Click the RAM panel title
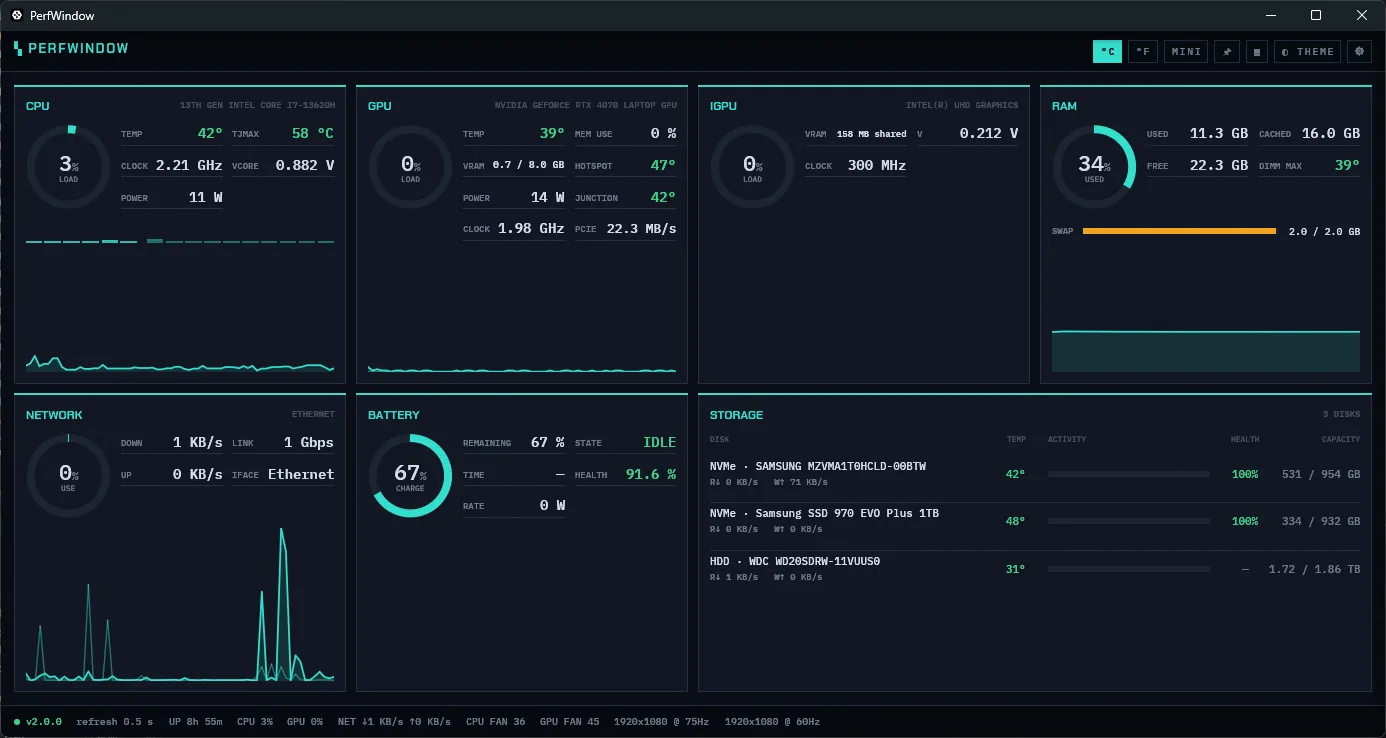The image size is (1386, 738). [x=1064, y=106]
